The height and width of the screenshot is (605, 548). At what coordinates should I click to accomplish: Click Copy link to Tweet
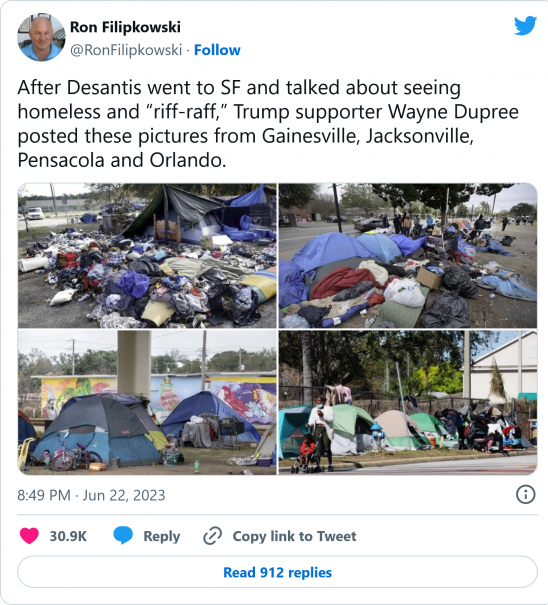[294, 536]
